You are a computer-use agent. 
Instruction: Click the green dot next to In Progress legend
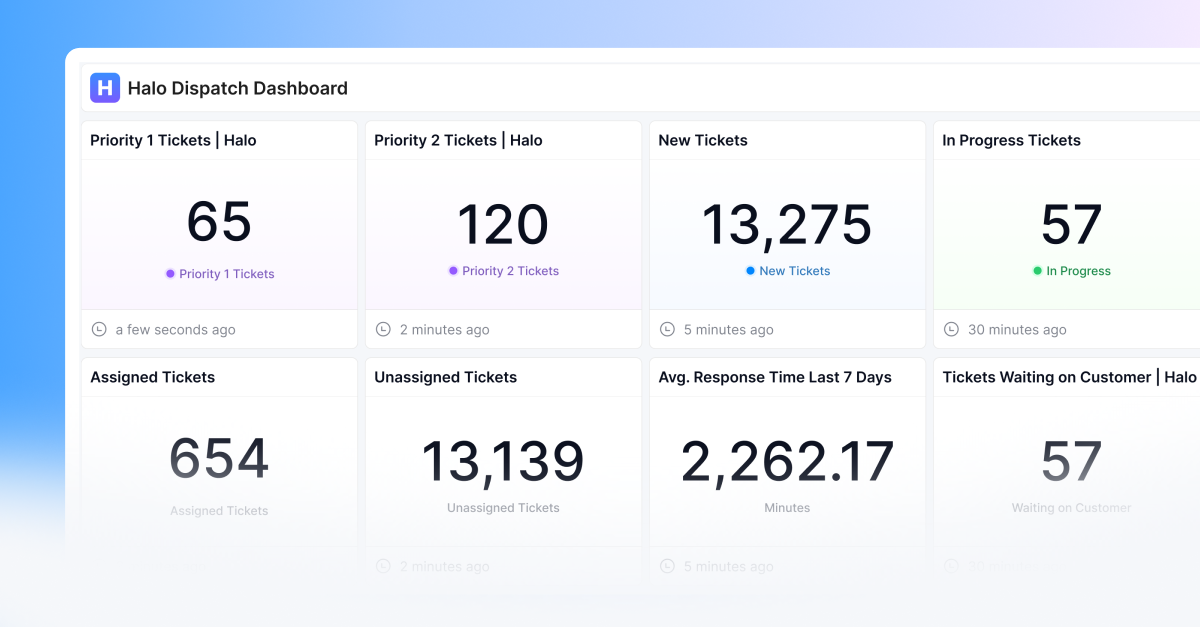1037,270
